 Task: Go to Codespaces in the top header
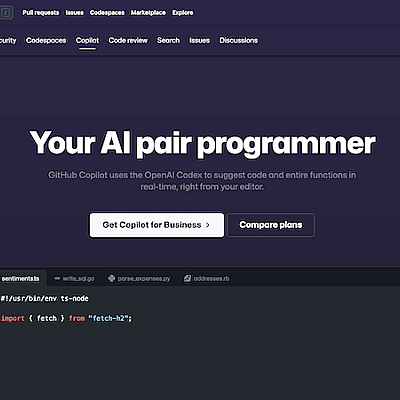coord(107,13)
